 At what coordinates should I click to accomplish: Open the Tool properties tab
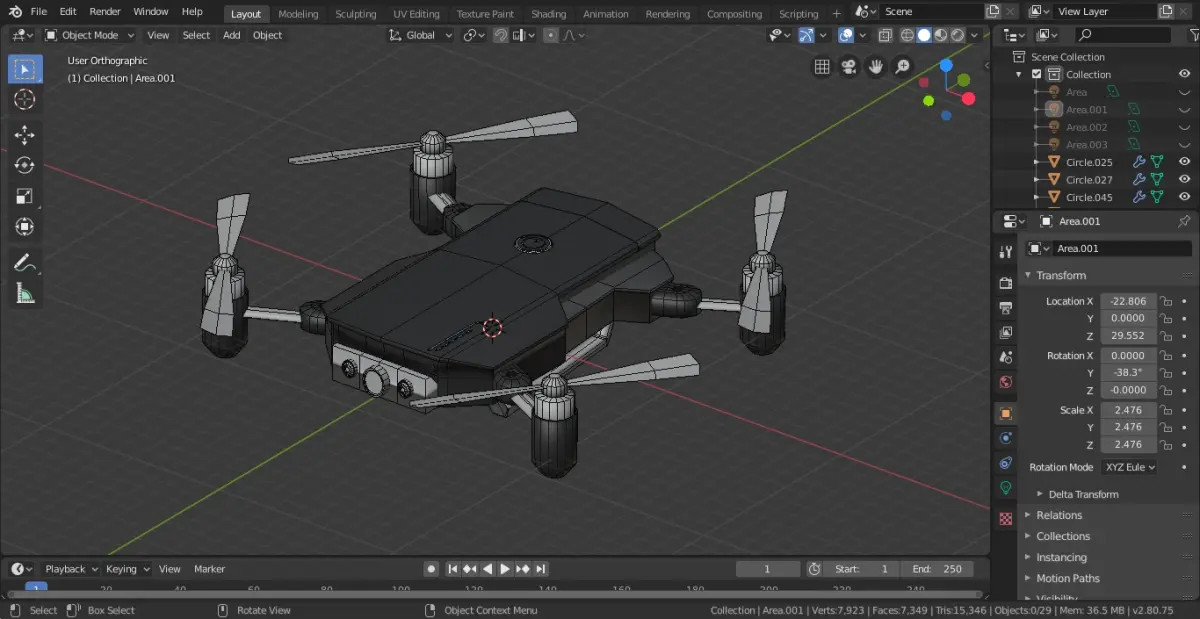coord(1006,252)
